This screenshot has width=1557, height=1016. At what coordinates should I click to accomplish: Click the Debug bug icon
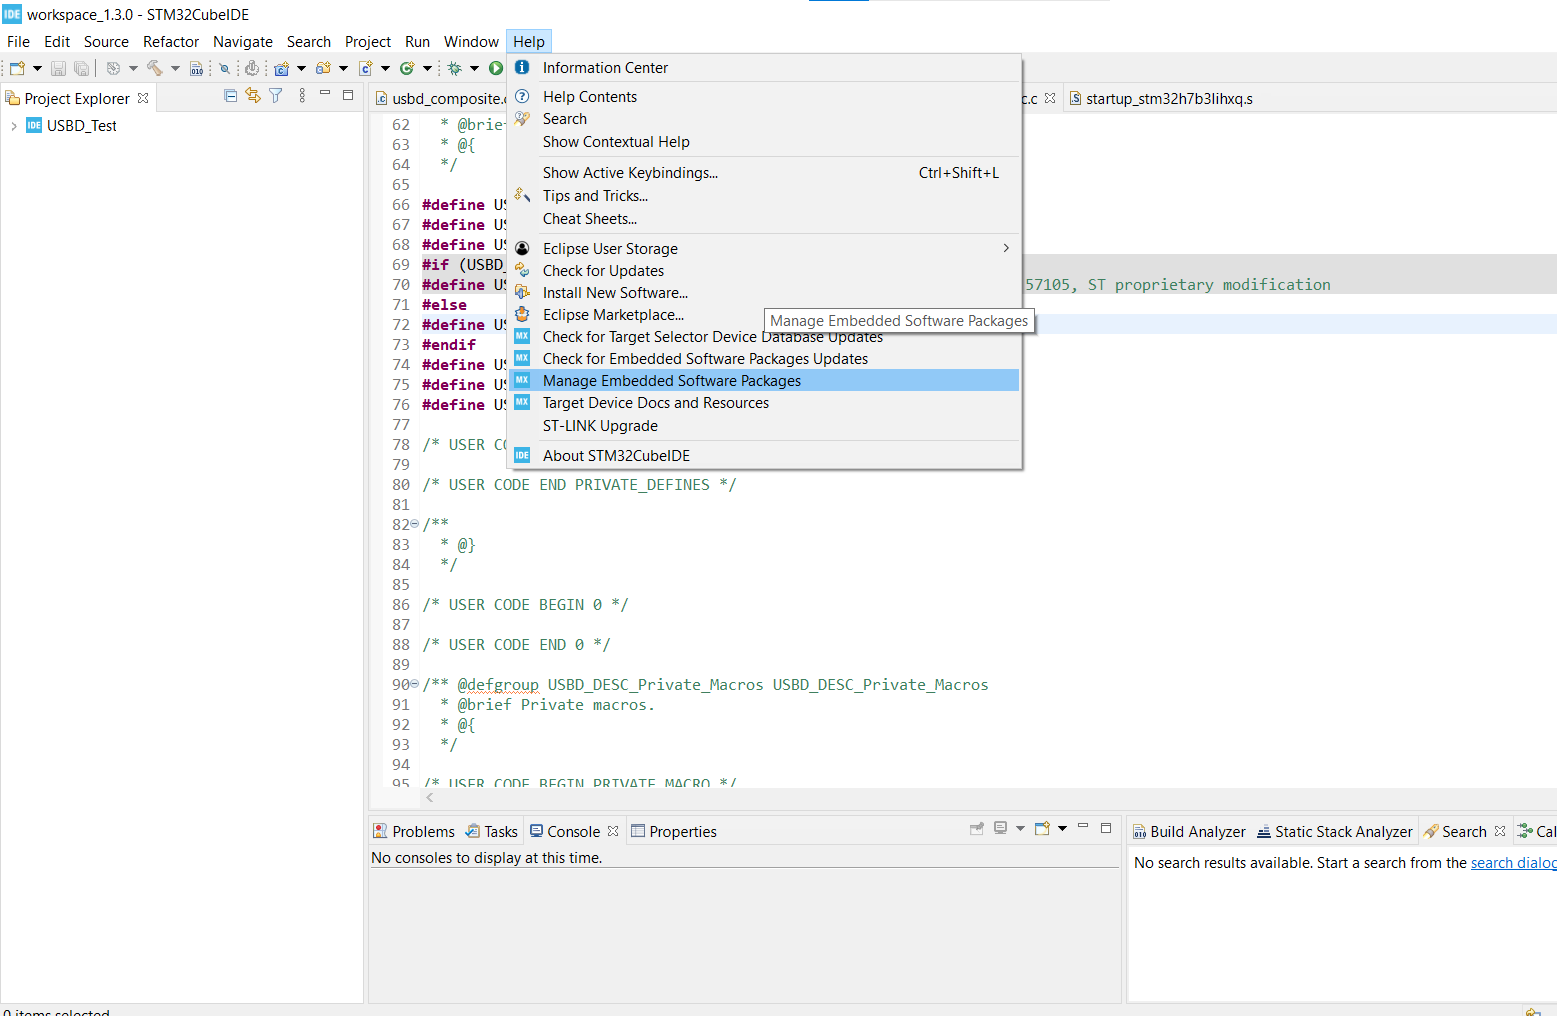(455, 68)
